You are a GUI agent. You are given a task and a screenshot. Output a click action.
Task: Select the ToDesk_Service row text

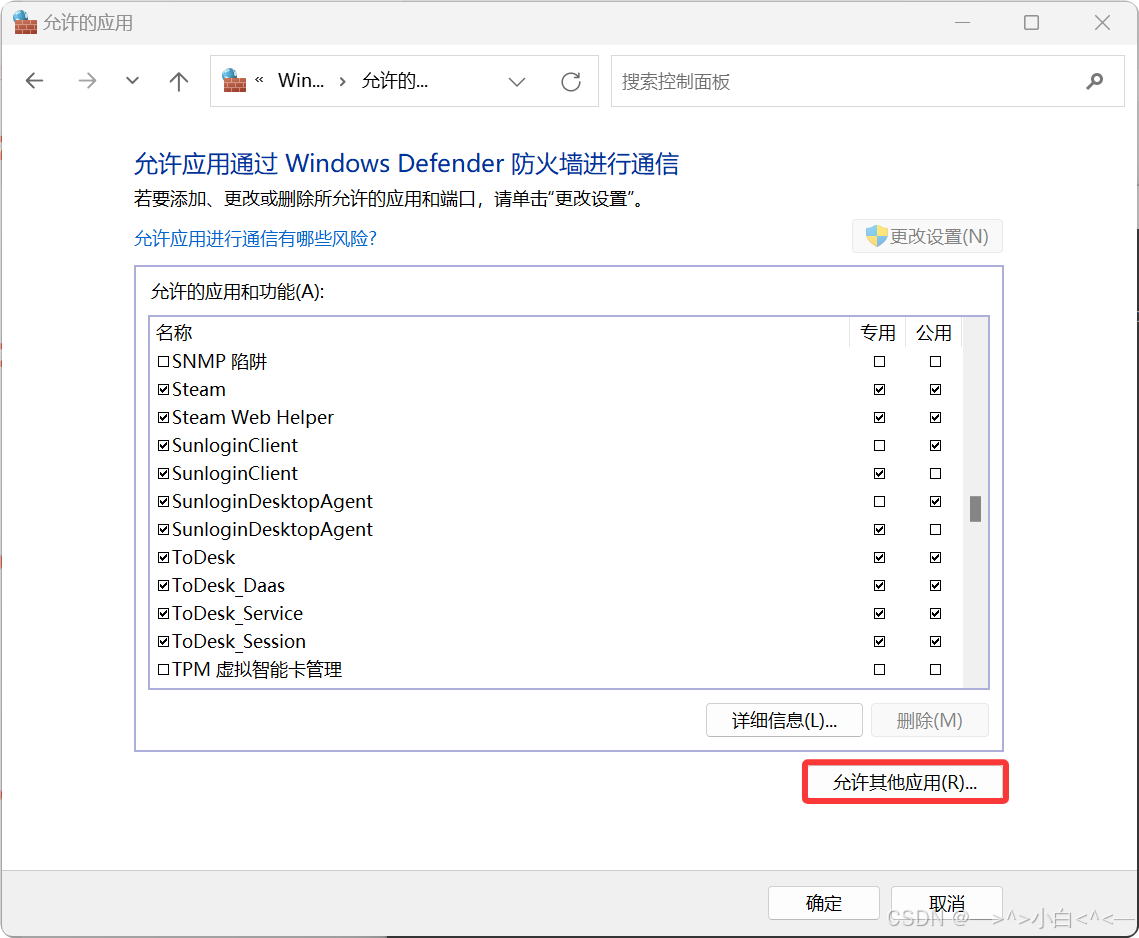coord(238,613)
